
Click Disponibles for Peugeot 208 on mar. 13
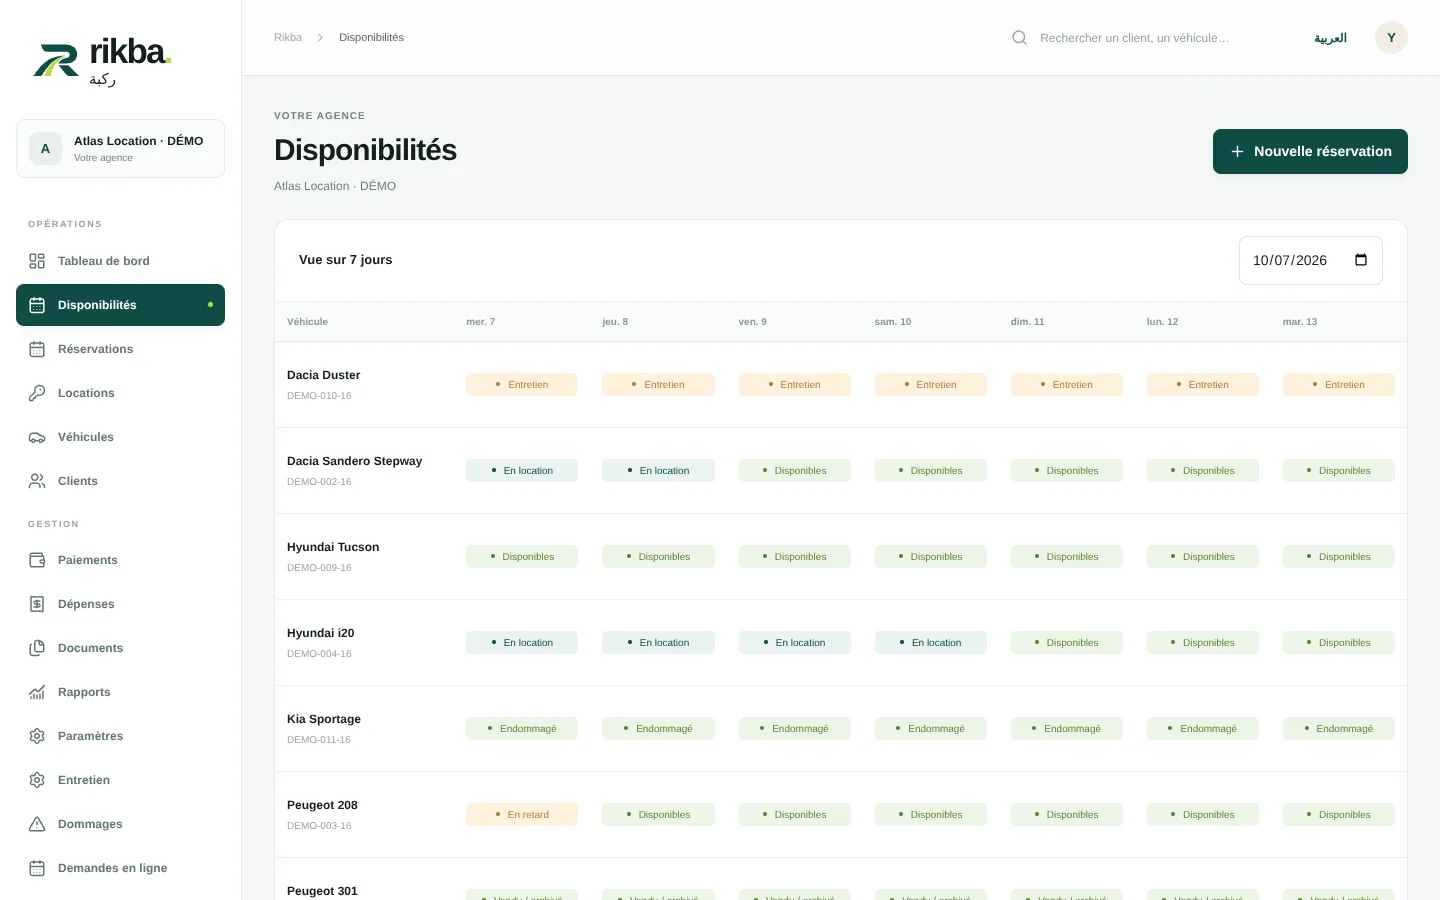click(x=1338, y=815)
